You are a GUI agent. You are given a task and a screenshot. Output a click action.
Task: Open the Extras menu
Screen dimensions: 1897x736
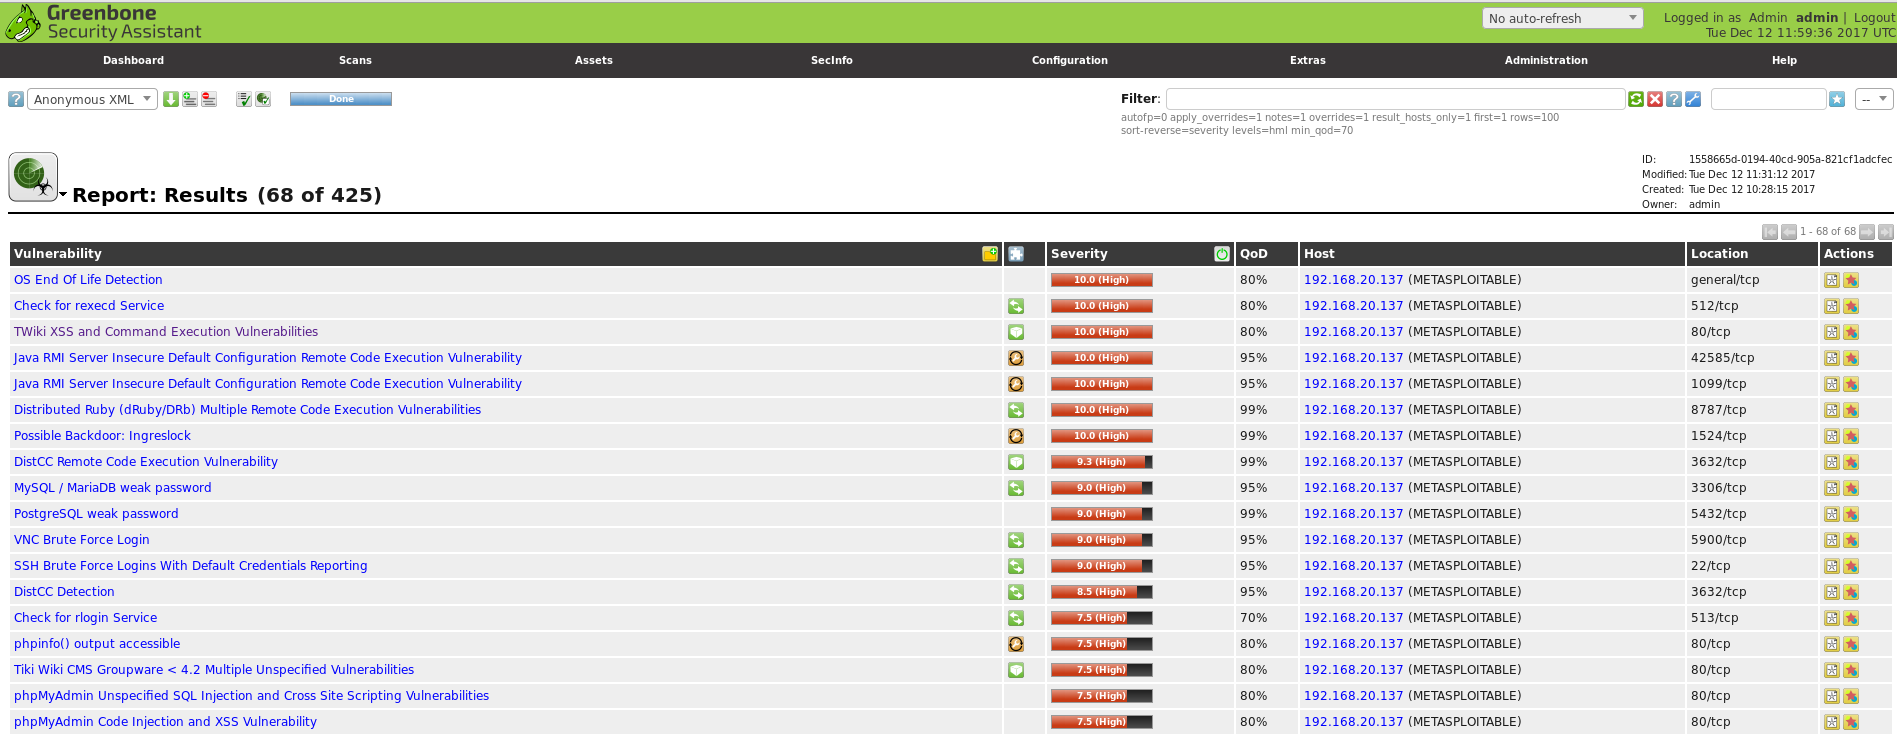pos(1308,60)
